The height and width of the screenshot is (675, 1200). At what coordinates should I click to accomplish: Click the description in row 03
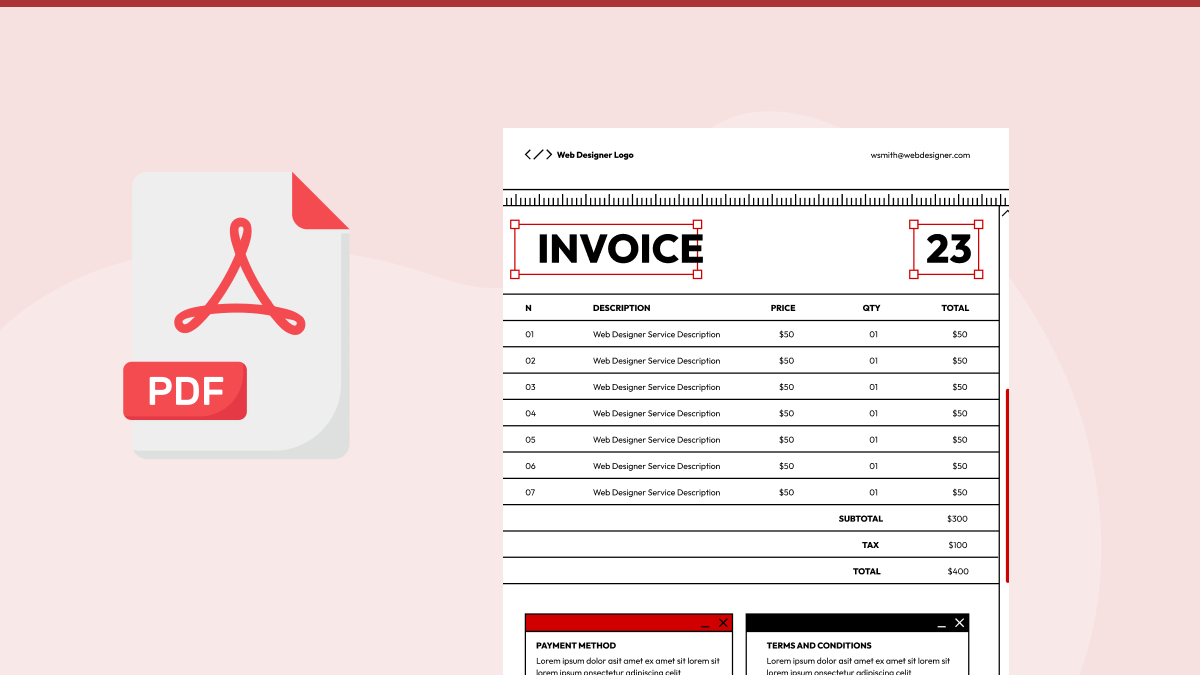pyautogui.click(x=656, y=387)
